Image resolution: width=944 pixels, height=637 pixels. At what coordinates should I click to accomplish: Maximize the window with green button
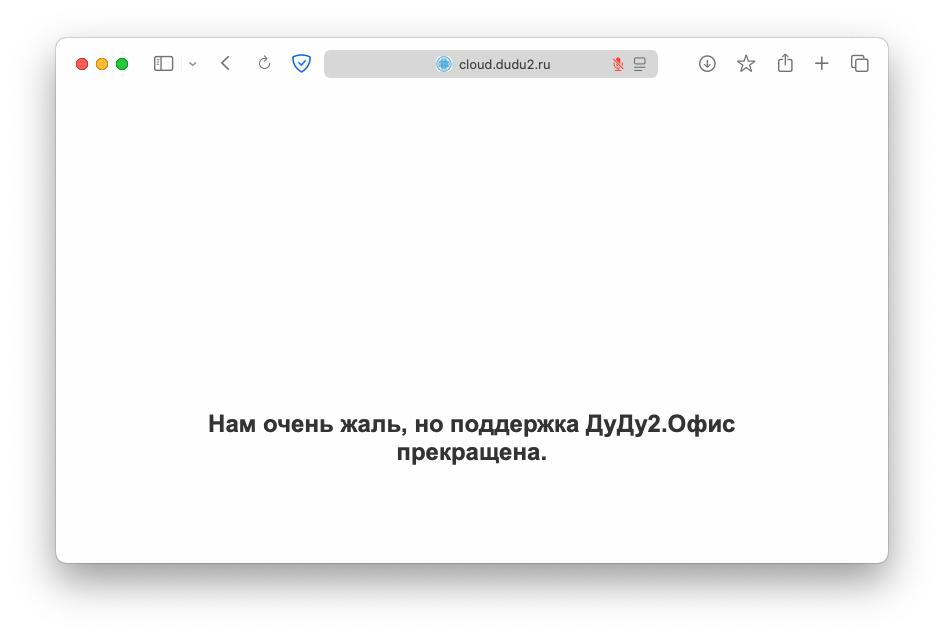tap(122, 64)
